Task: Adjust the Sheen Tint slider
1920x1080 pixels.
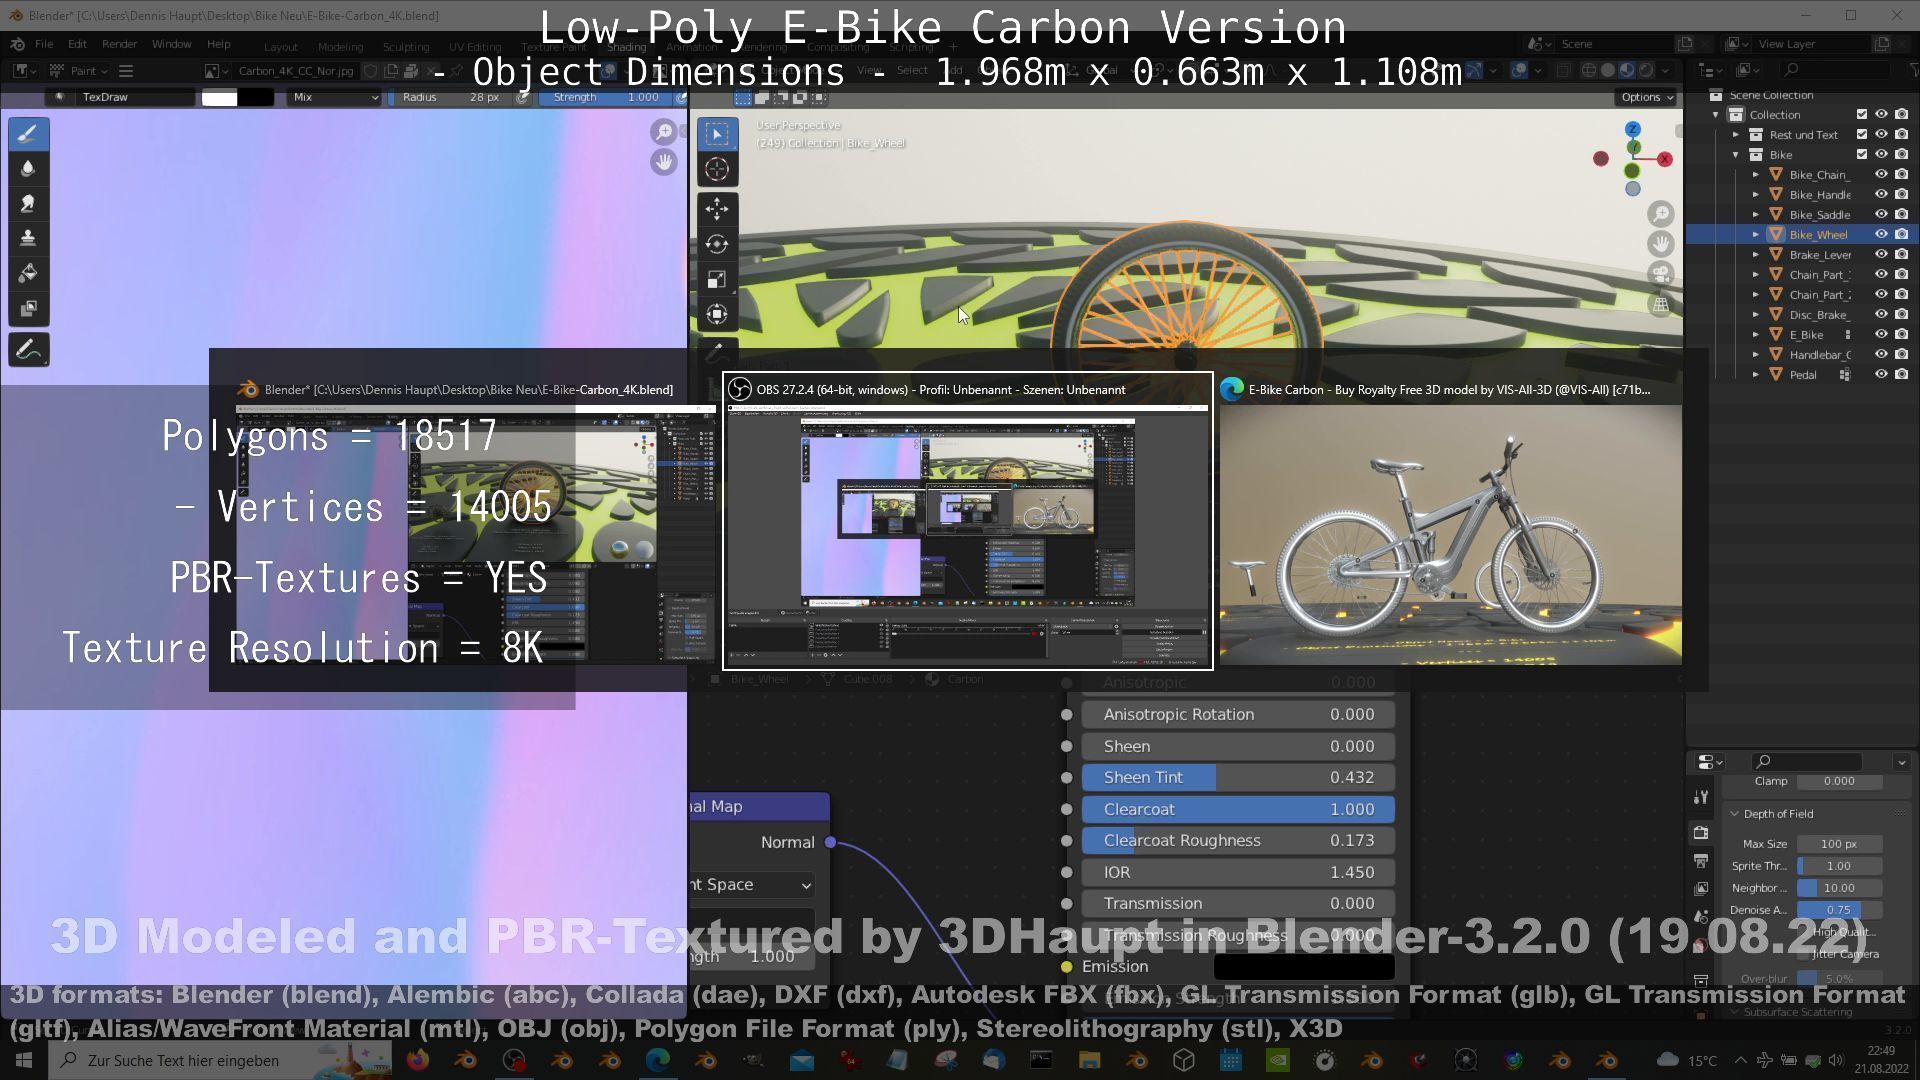Action: tap(1238, 778)
